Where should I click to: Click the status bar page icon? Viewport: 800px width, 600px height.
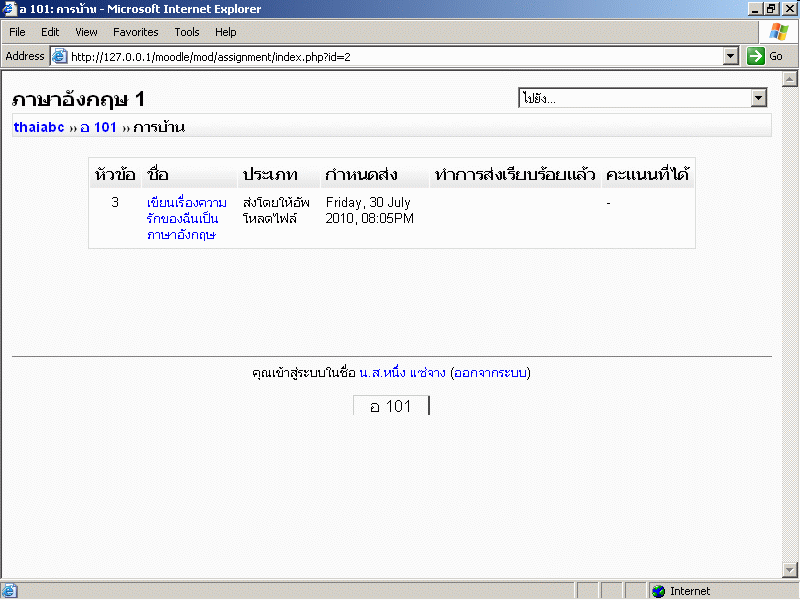[x=9, y=591]
